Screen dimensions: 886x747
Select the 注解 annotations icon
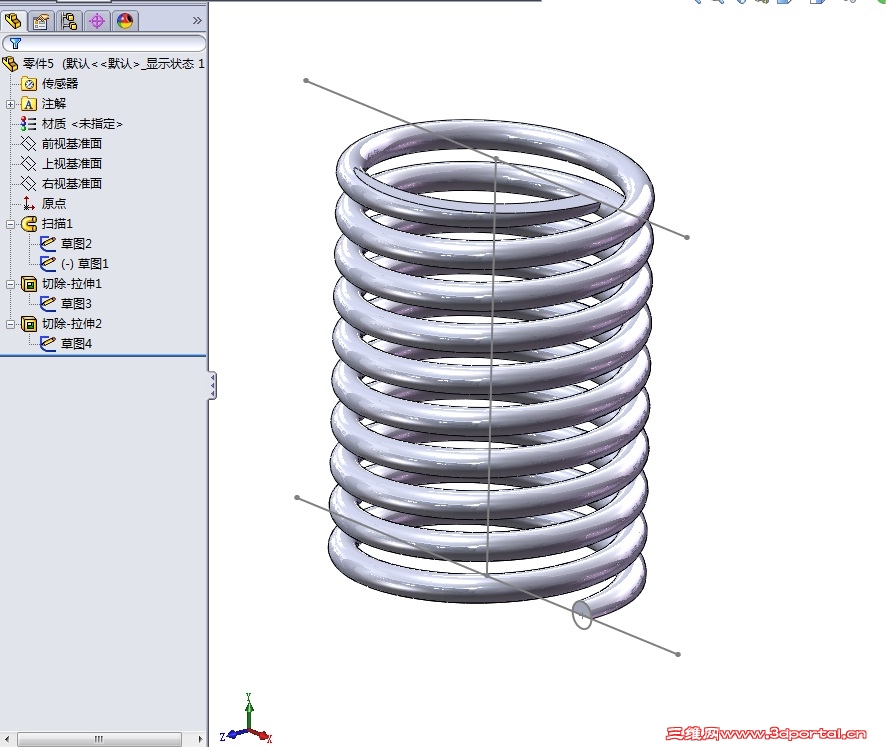29,104
